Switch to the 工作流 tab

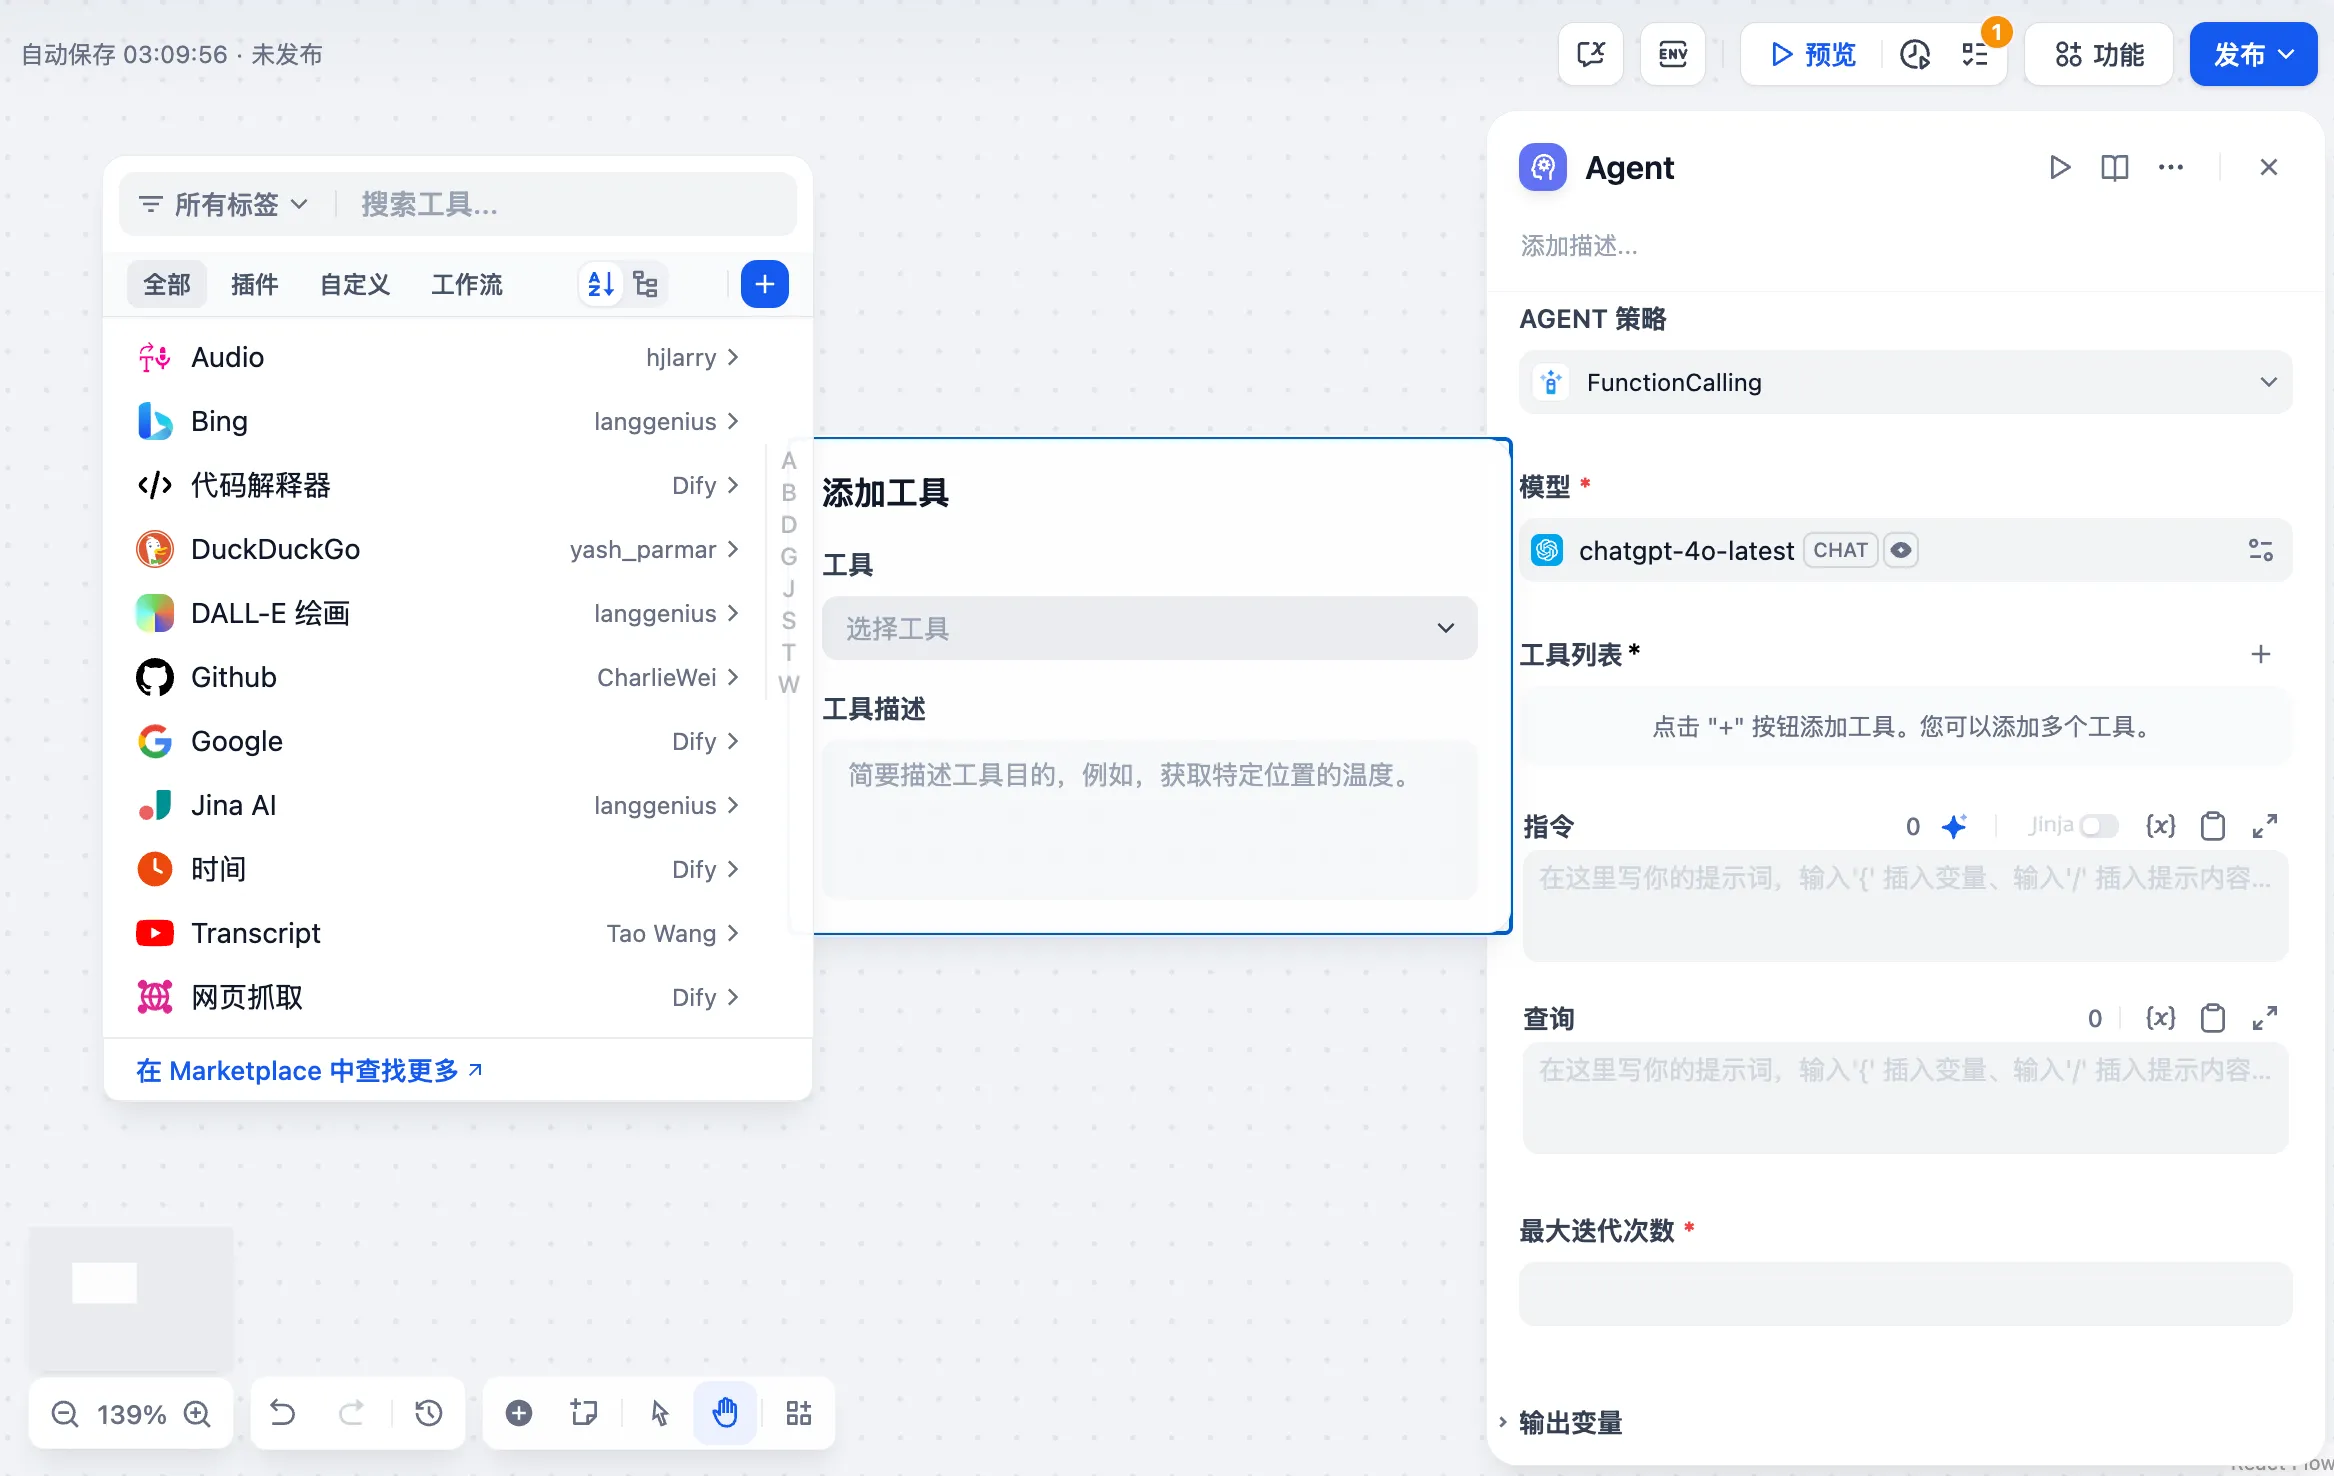click(467, 285)
